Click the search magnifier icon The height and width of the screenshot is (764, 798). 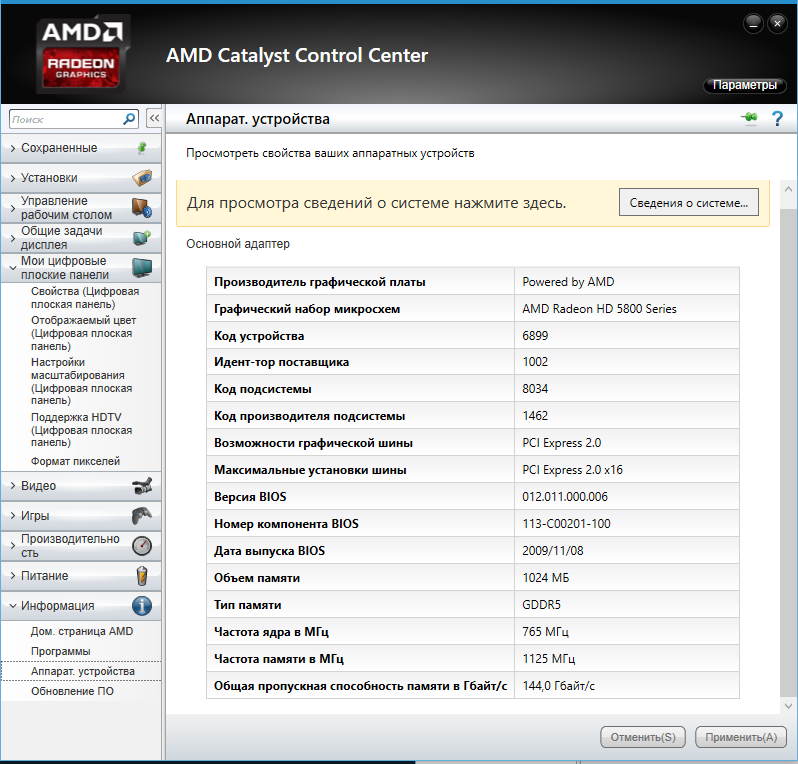click(129, 119)
